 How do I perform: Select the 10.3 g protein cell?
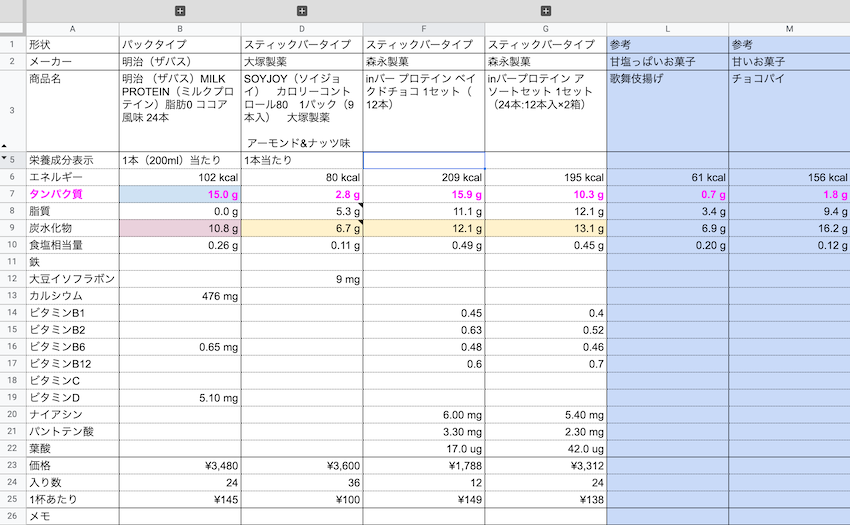pos(546,194)
